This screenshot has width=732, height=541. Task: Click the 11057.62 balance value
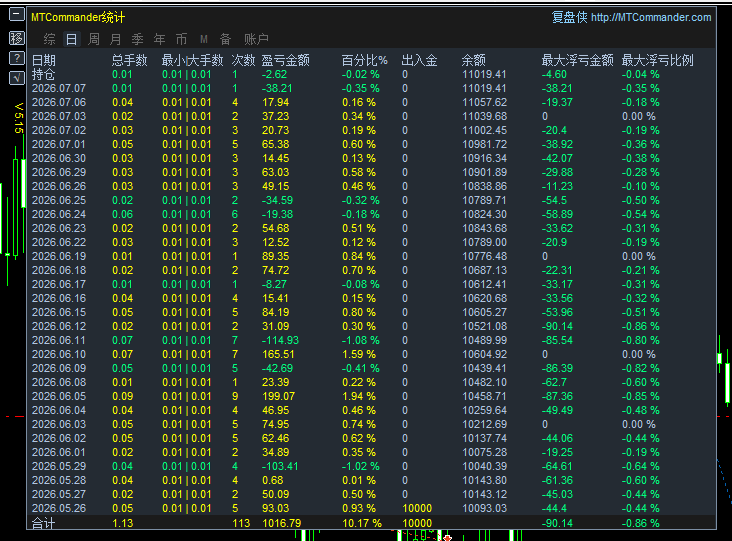(x=484, y=102)
